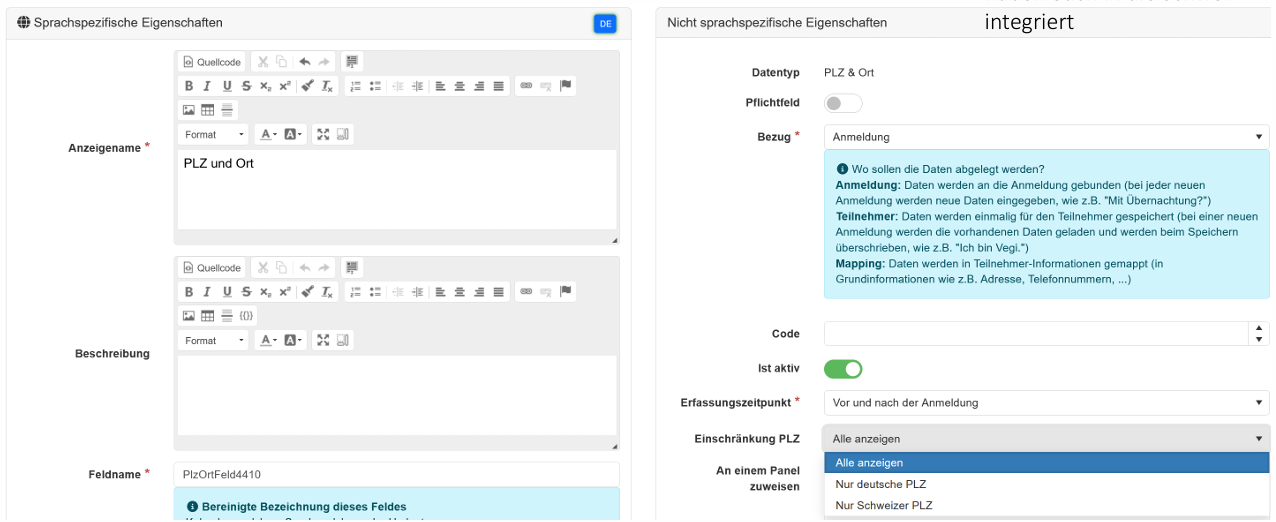
Task: Open the Bezug dropdown
Action: (x=1046, y=137)
